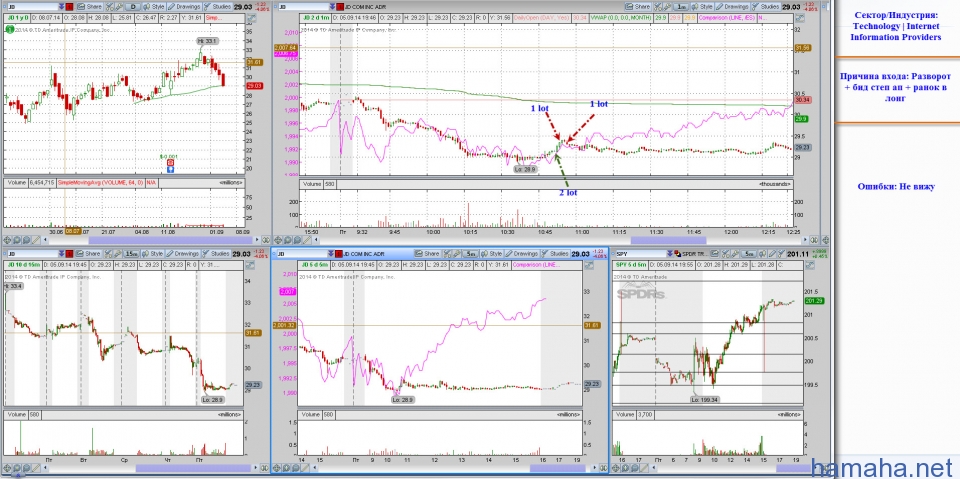The width and height of the screenshot is (960, 479).
Task: Click the 'JD 2 d 1m' chart label
Action: [317, 18]
